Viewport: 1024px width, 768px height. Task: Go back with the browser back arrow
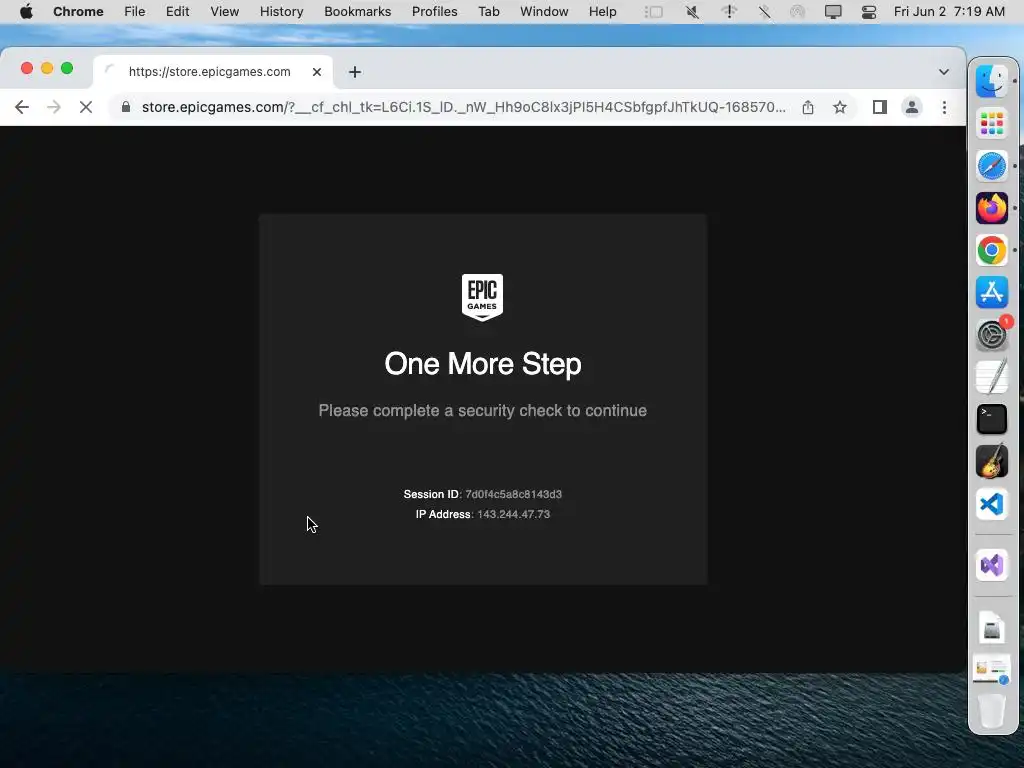pyautogui.click(x=22, y=107)
